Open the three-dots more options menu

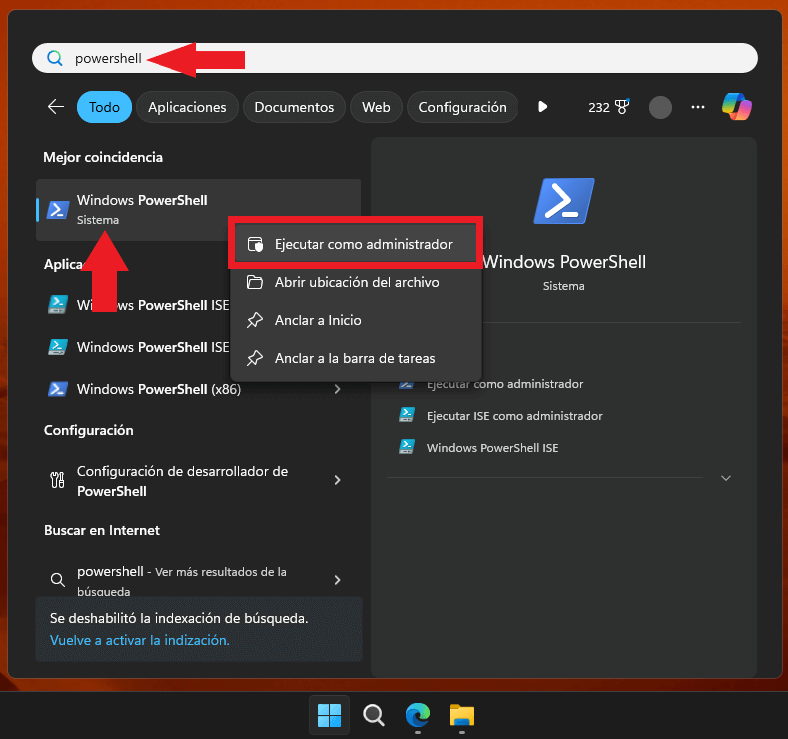[698, 107]
